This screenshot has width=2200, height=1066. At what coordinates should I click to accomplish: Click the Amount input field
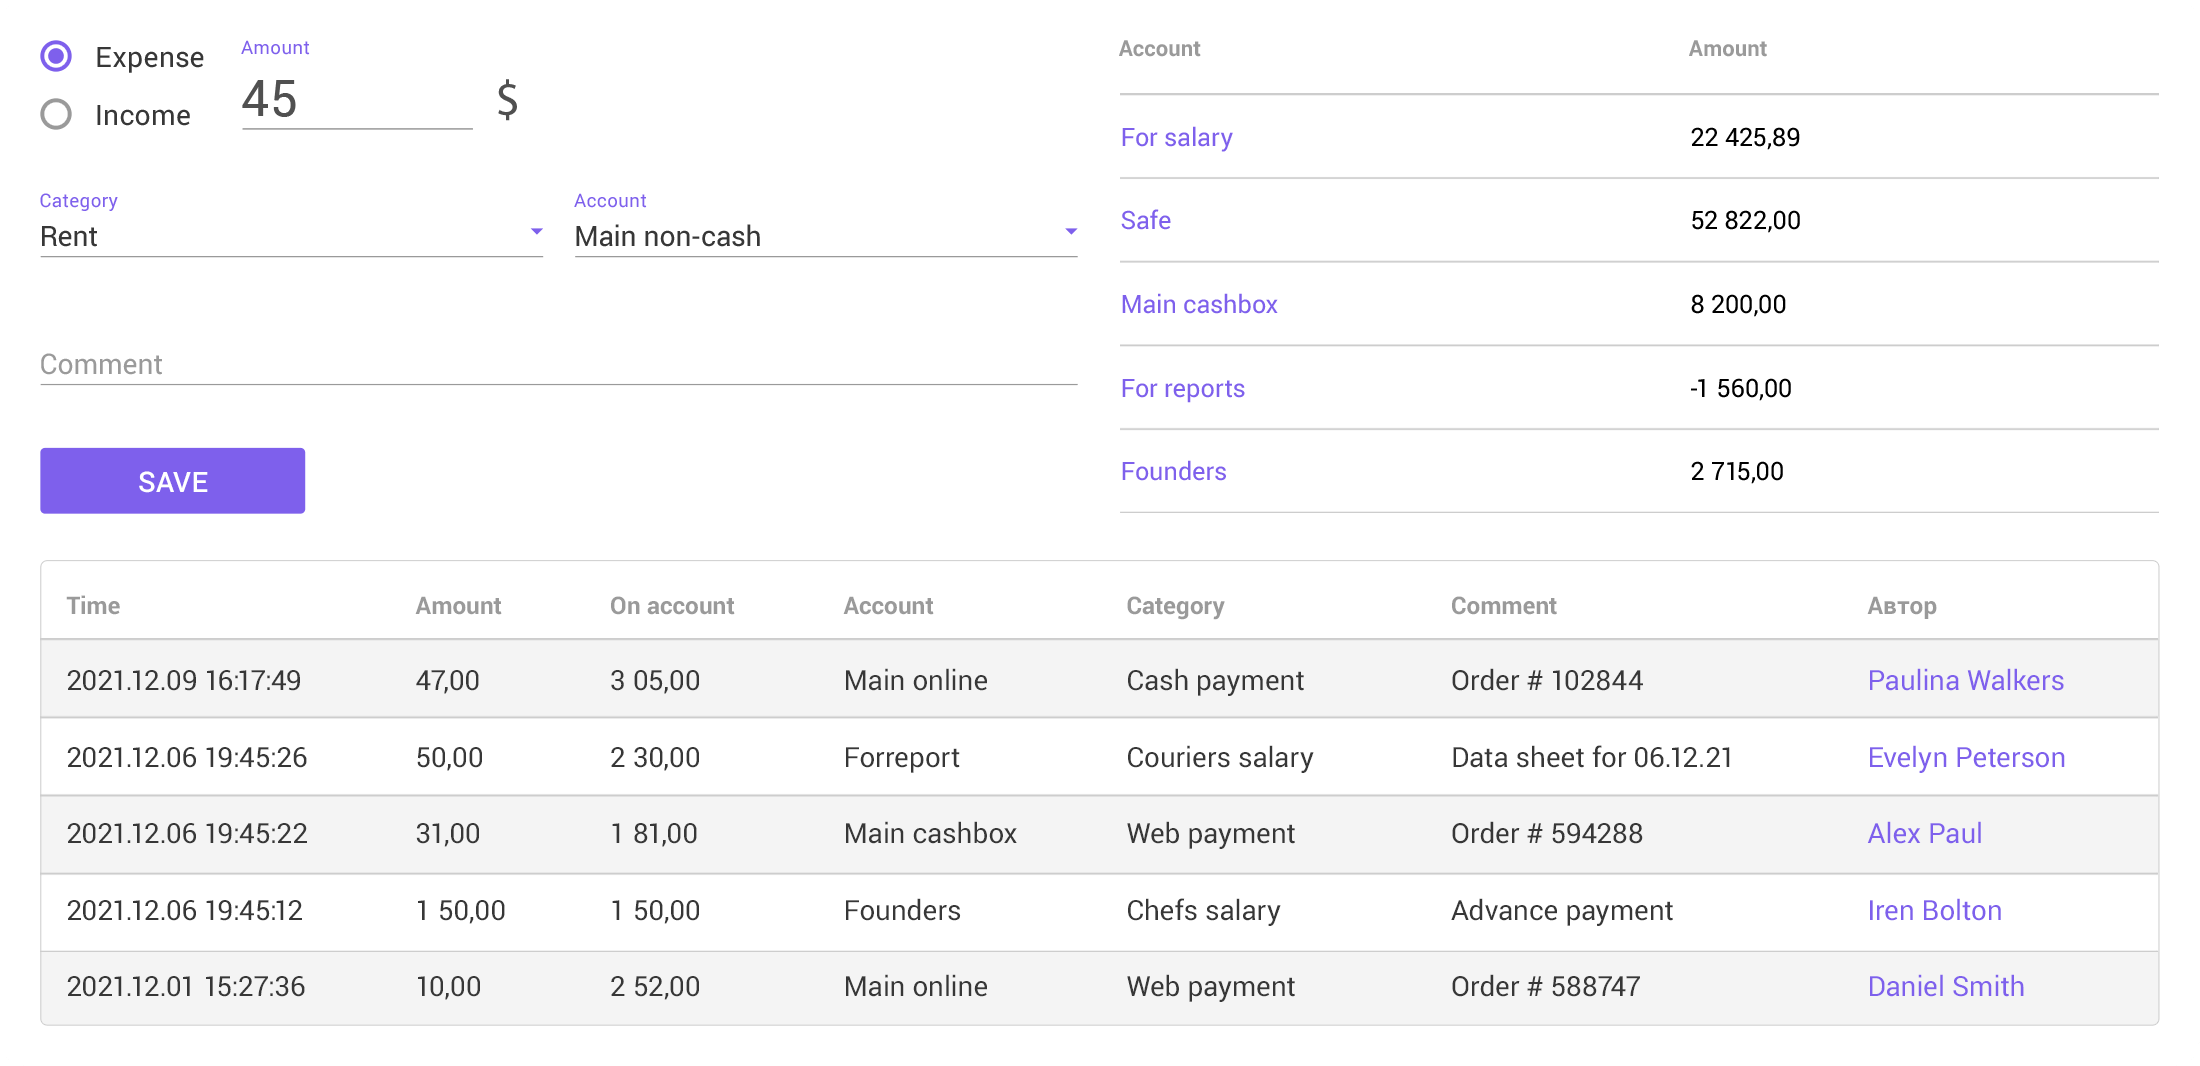point(355,100)
